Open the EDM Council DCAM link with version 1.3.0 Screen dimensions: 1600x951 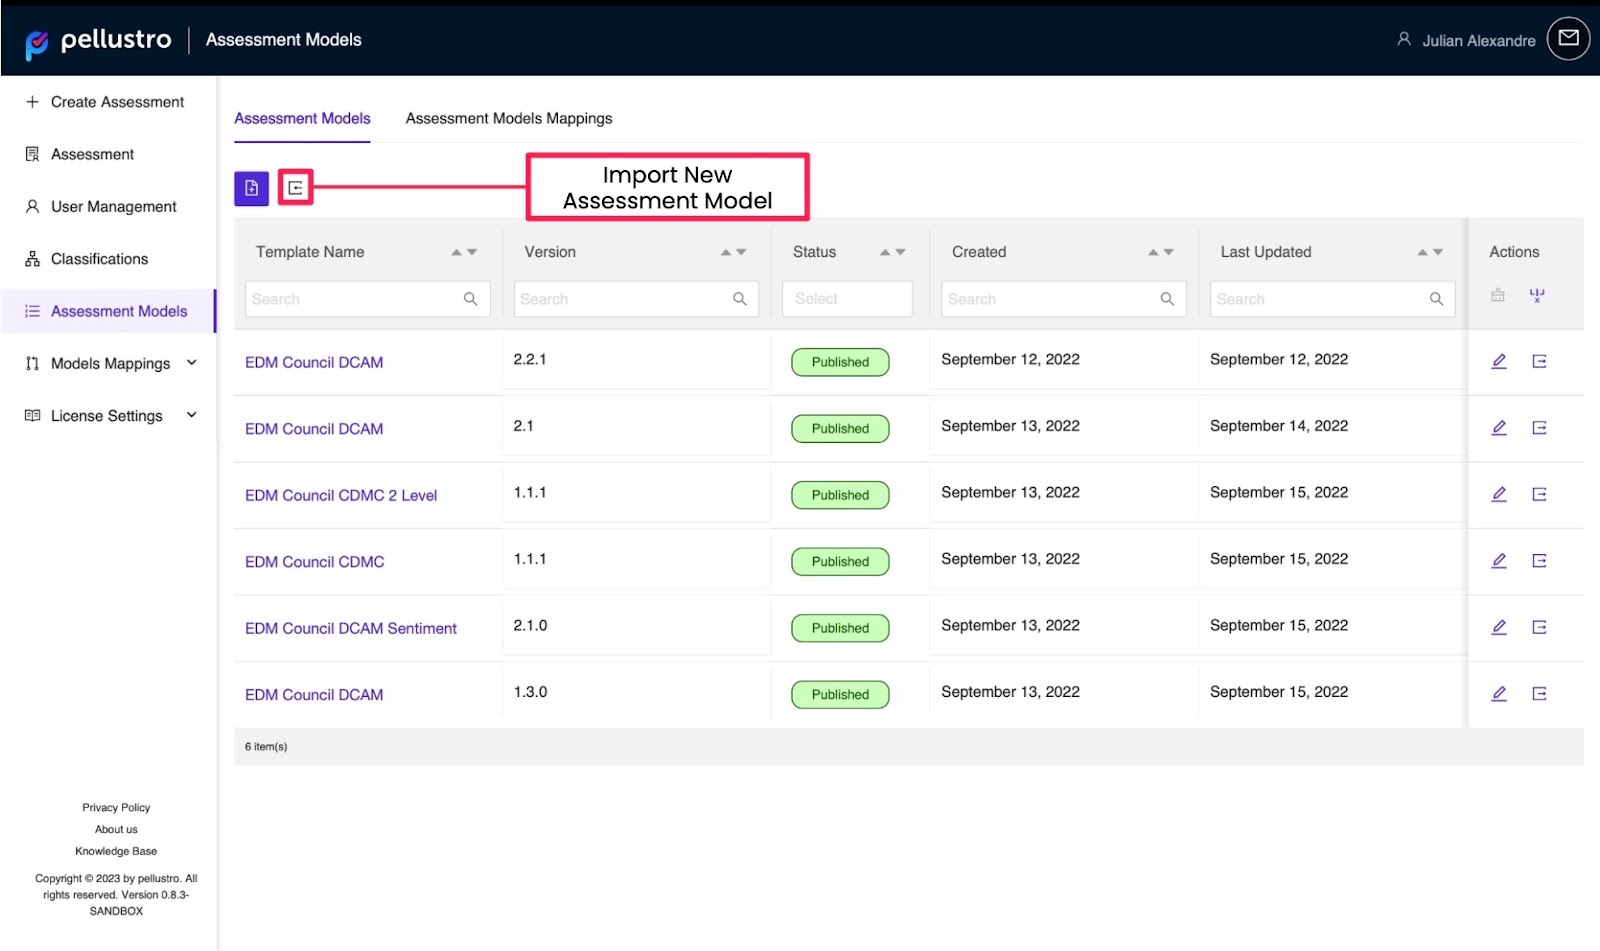click(314, 695)
